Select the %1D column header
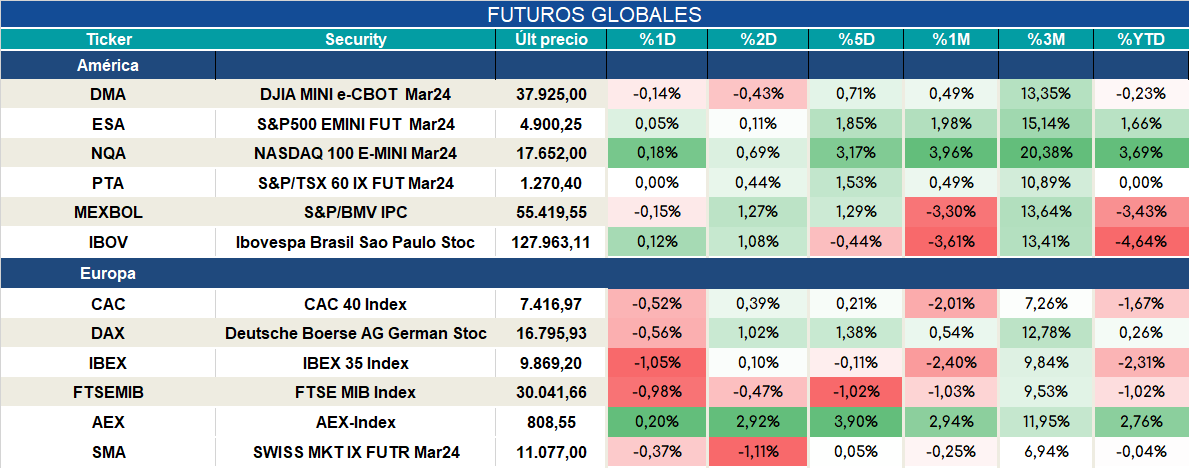The width and height of the screenshot is (1189, 468). [657, 40]
